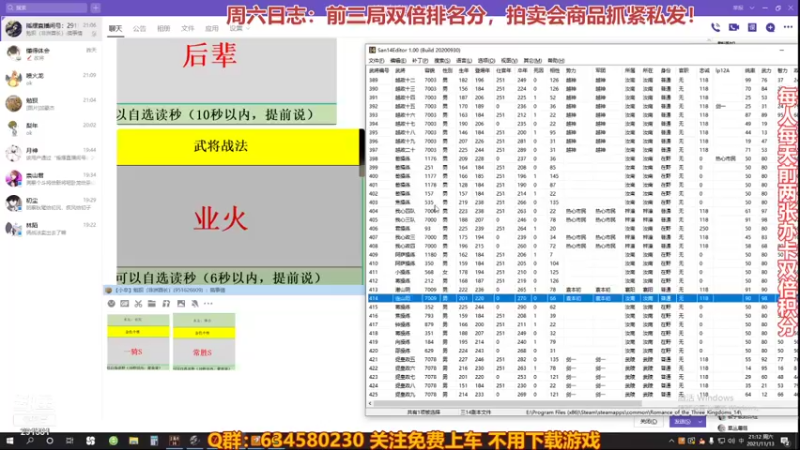Select row 400 in the editor table
The width and height of the screenshot is (800, 450).
point(581,176)
